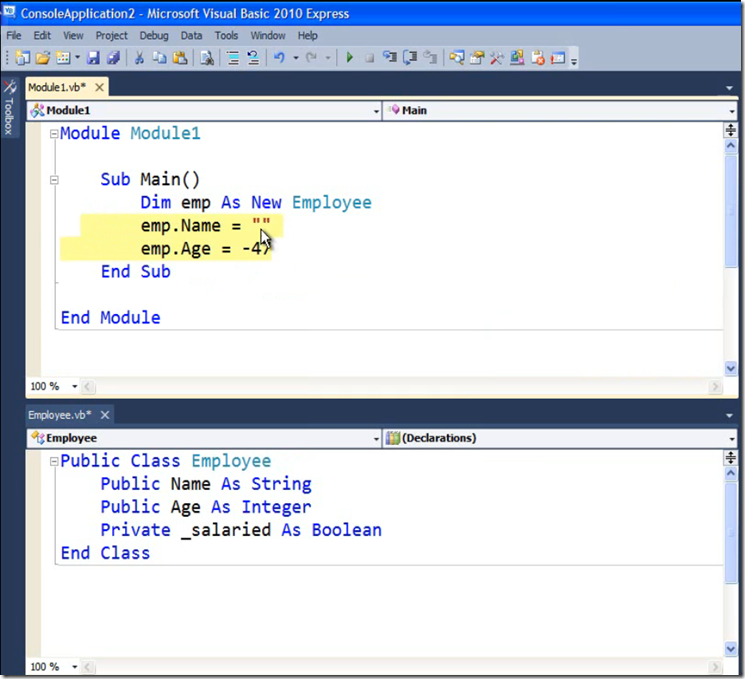Open the Redo history dropdown arrow

[328, 58]
